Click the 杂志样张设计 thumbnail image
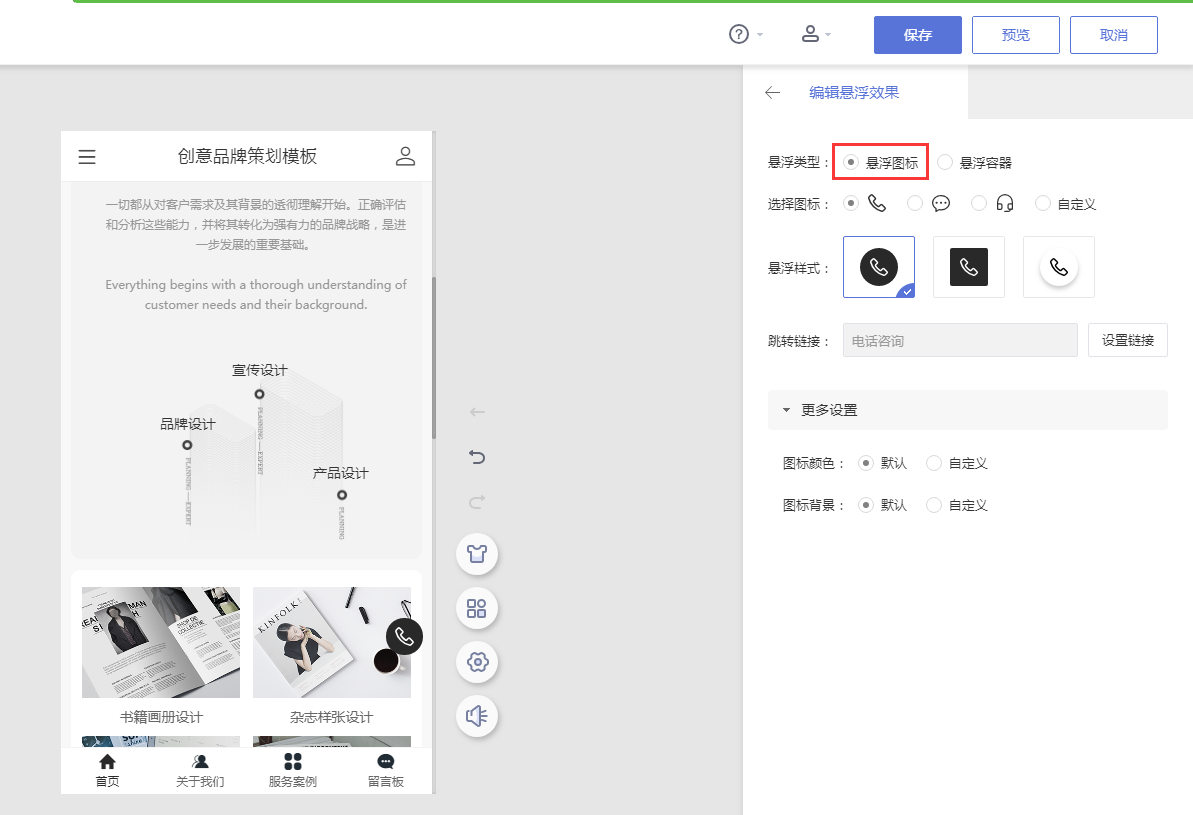Screen dimensions: 1193x815 [x=332, y=642]
